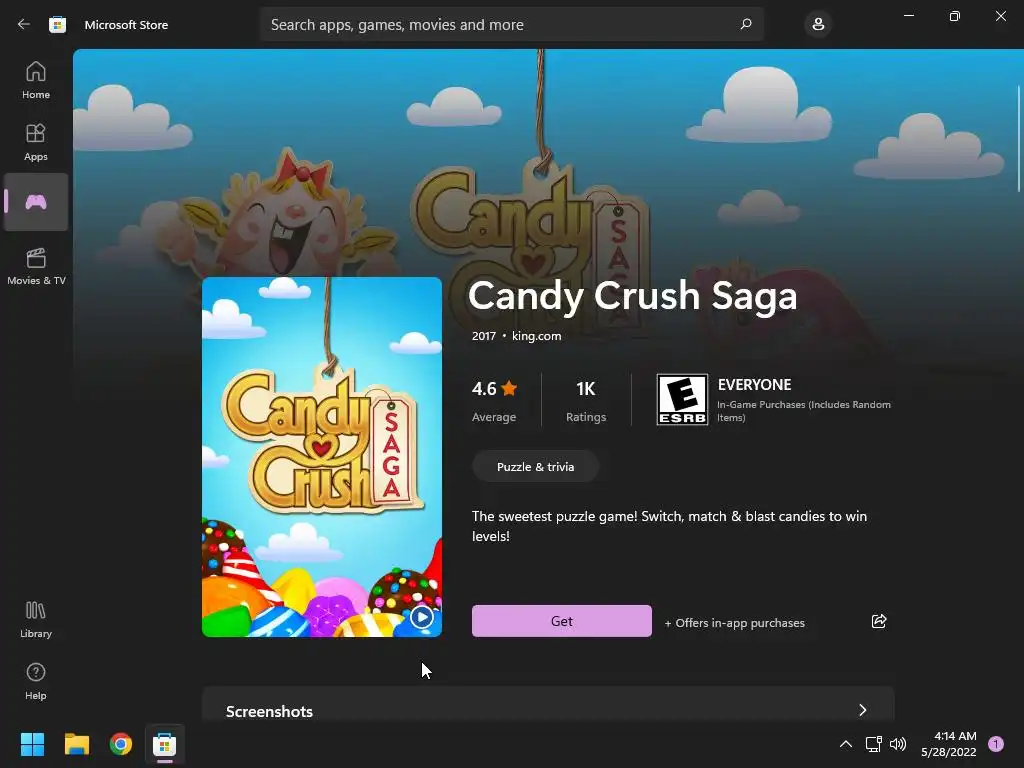Share the app with share icon
Screen dimensions: 1024x768
click(879, 621)
